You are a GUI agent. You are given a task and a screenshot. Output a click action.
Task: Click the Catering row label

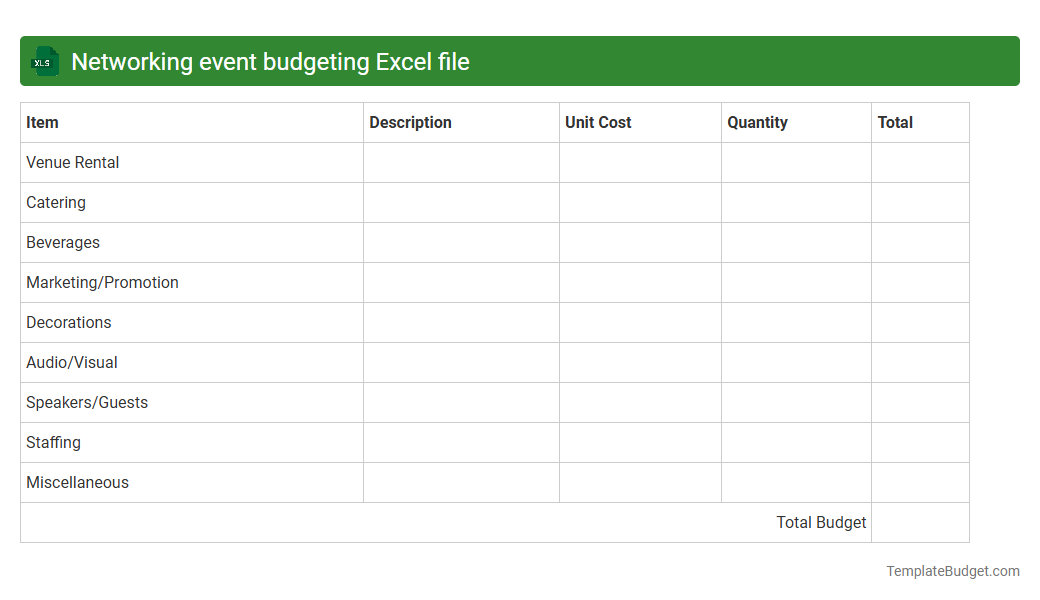[x=56, y=202]
